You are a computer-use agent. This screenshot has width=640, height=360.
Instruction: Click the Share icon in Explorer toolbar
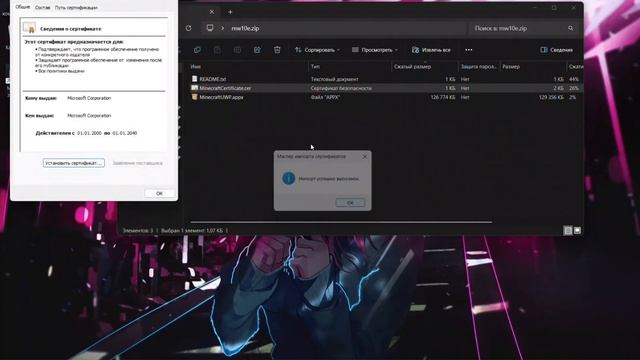pyautogui.click(x=257, y=50)
